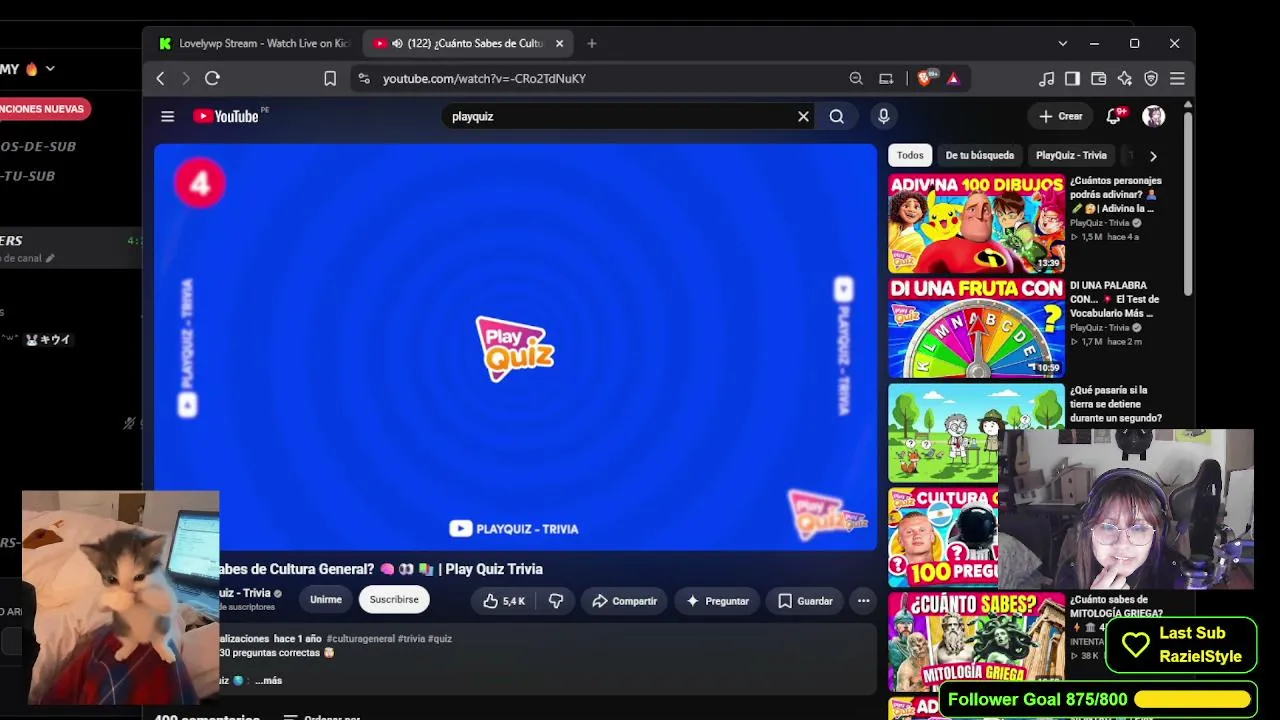The image size is (1280, 720).
Task: Open more actions three-dot menu under video
Action: click(863, 601)
